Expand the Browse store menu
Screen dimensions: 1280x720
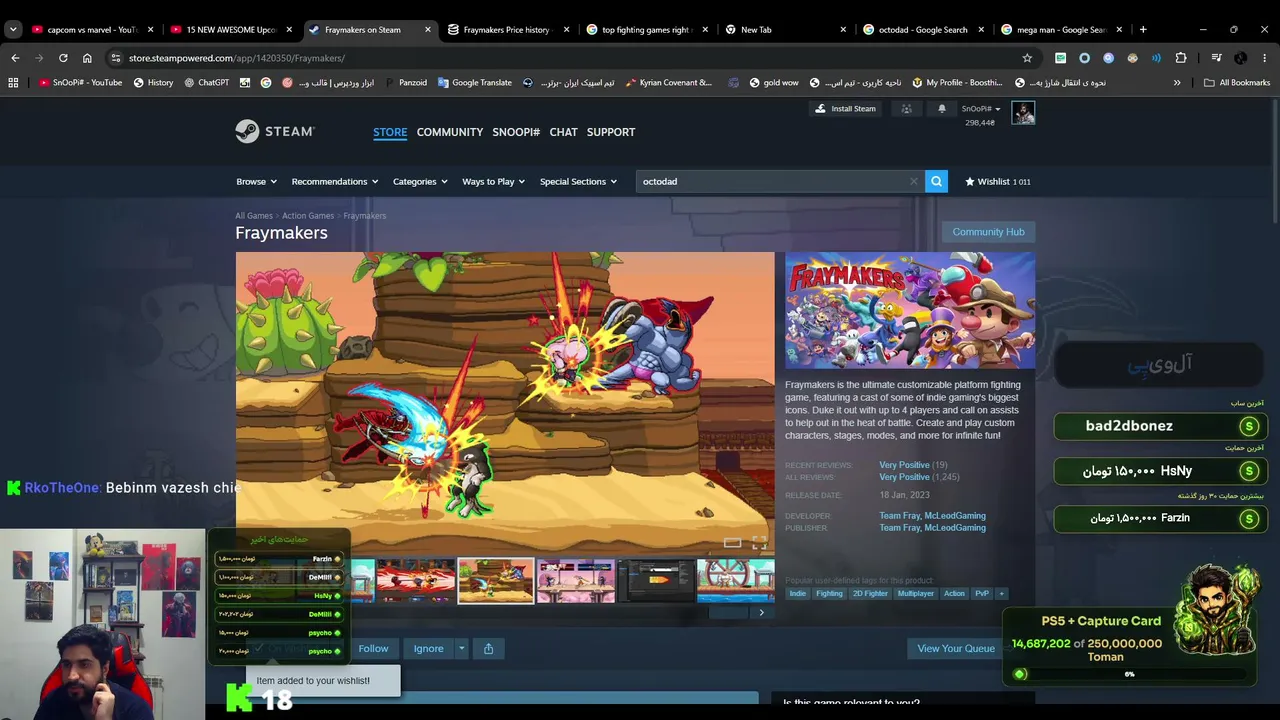pyautogui.click(x=256, y=181)
